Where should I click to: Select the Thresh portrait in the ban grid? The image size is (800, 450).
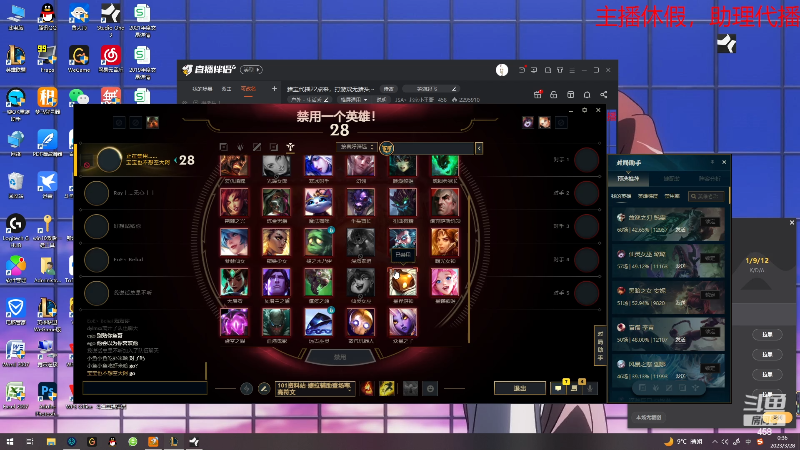coord(445,167)
